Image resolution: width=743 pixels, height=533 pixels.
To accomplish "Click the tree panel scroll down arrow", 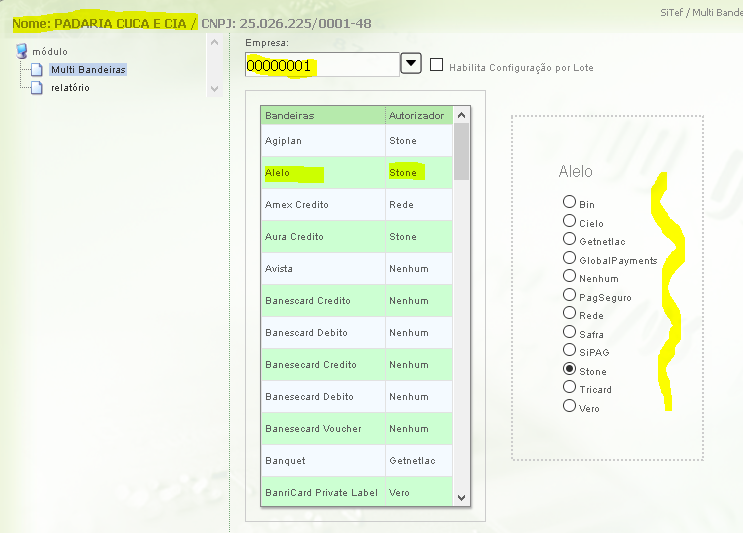I will coord(214,89).
